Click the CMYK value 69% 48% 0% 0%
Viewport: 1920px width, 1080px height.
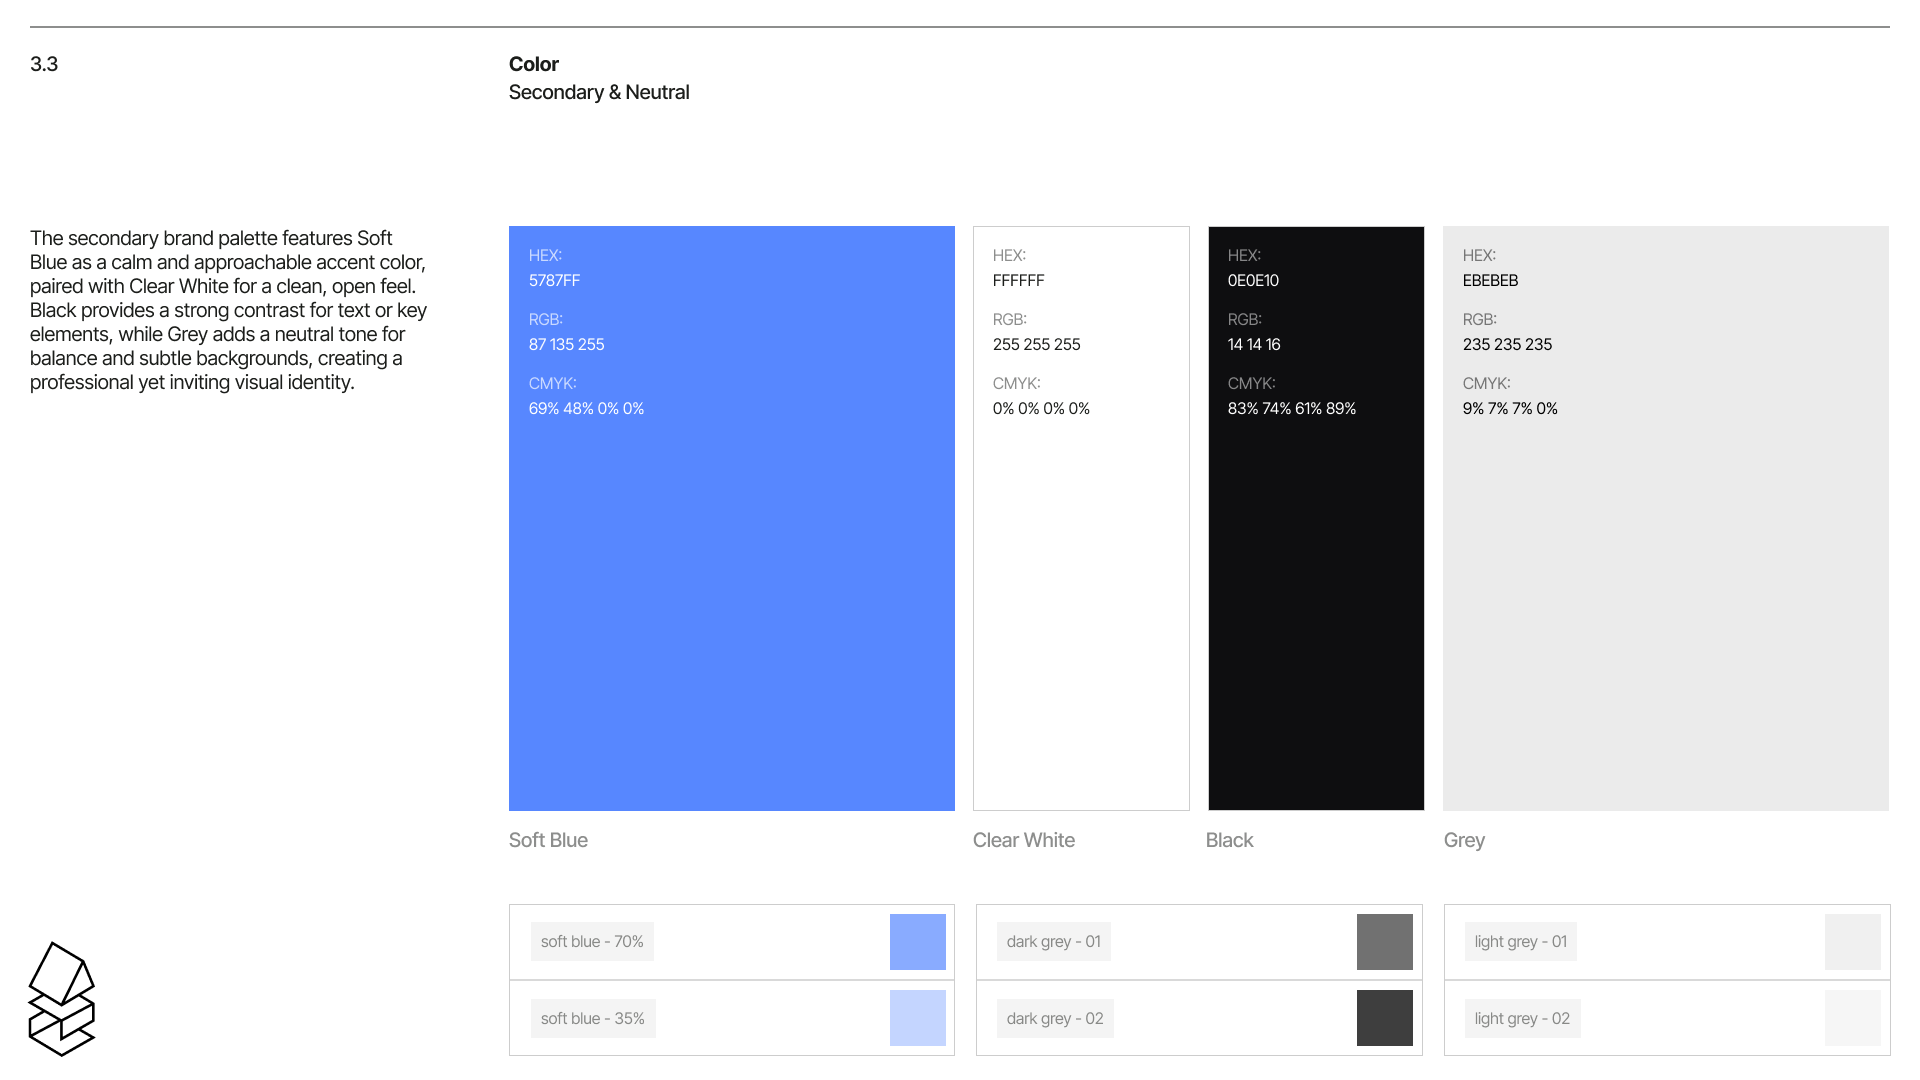[x=586, y=409]
